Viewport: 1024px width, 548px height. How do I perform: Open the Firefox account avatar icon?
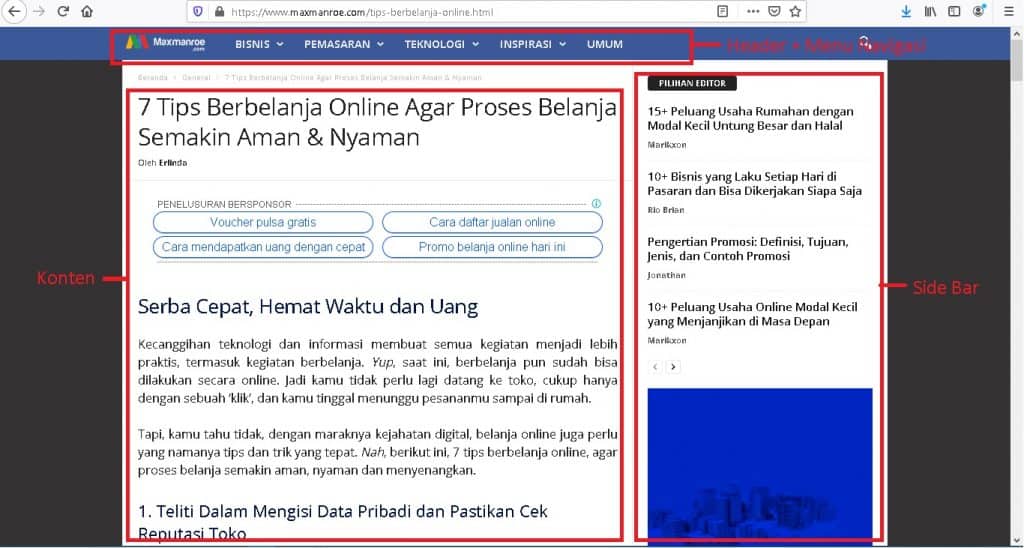click(979, 10)
